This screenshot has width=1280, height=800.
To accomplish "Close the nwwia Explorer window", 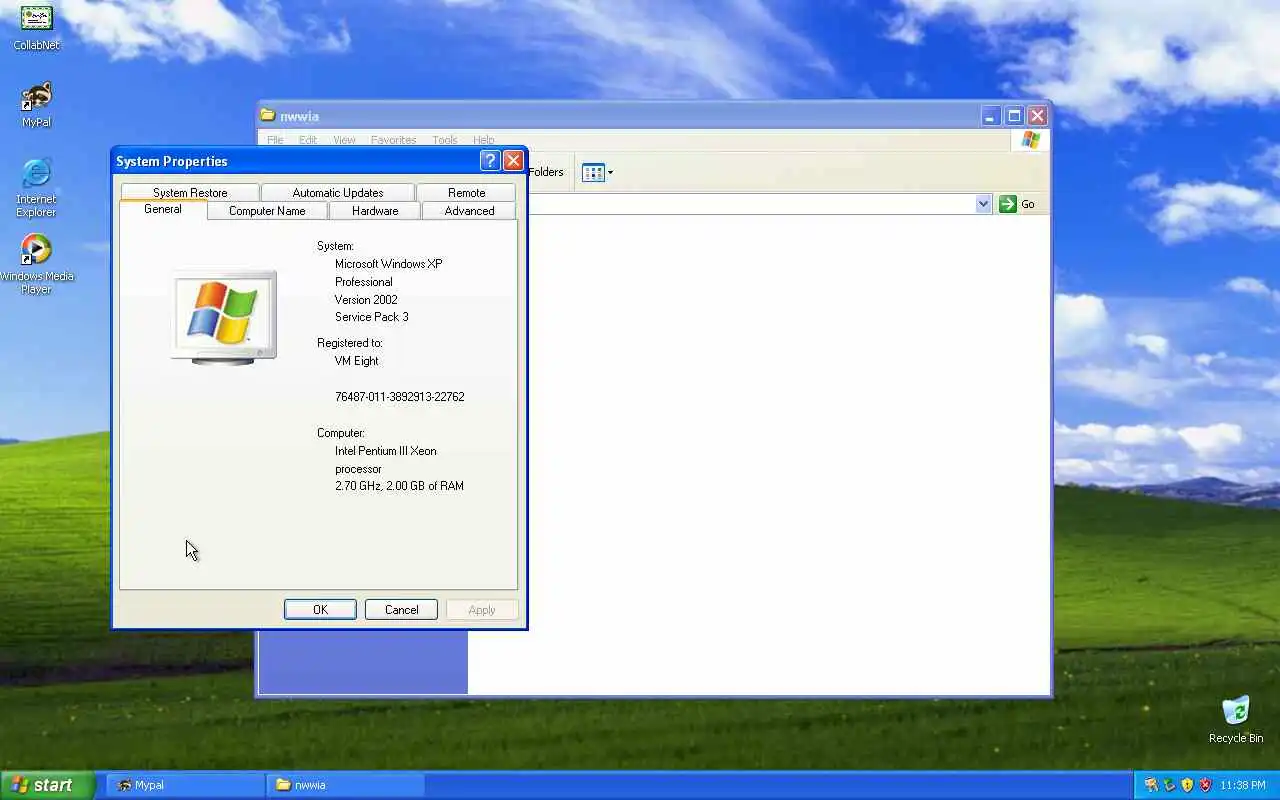I will coord(1037,116).
